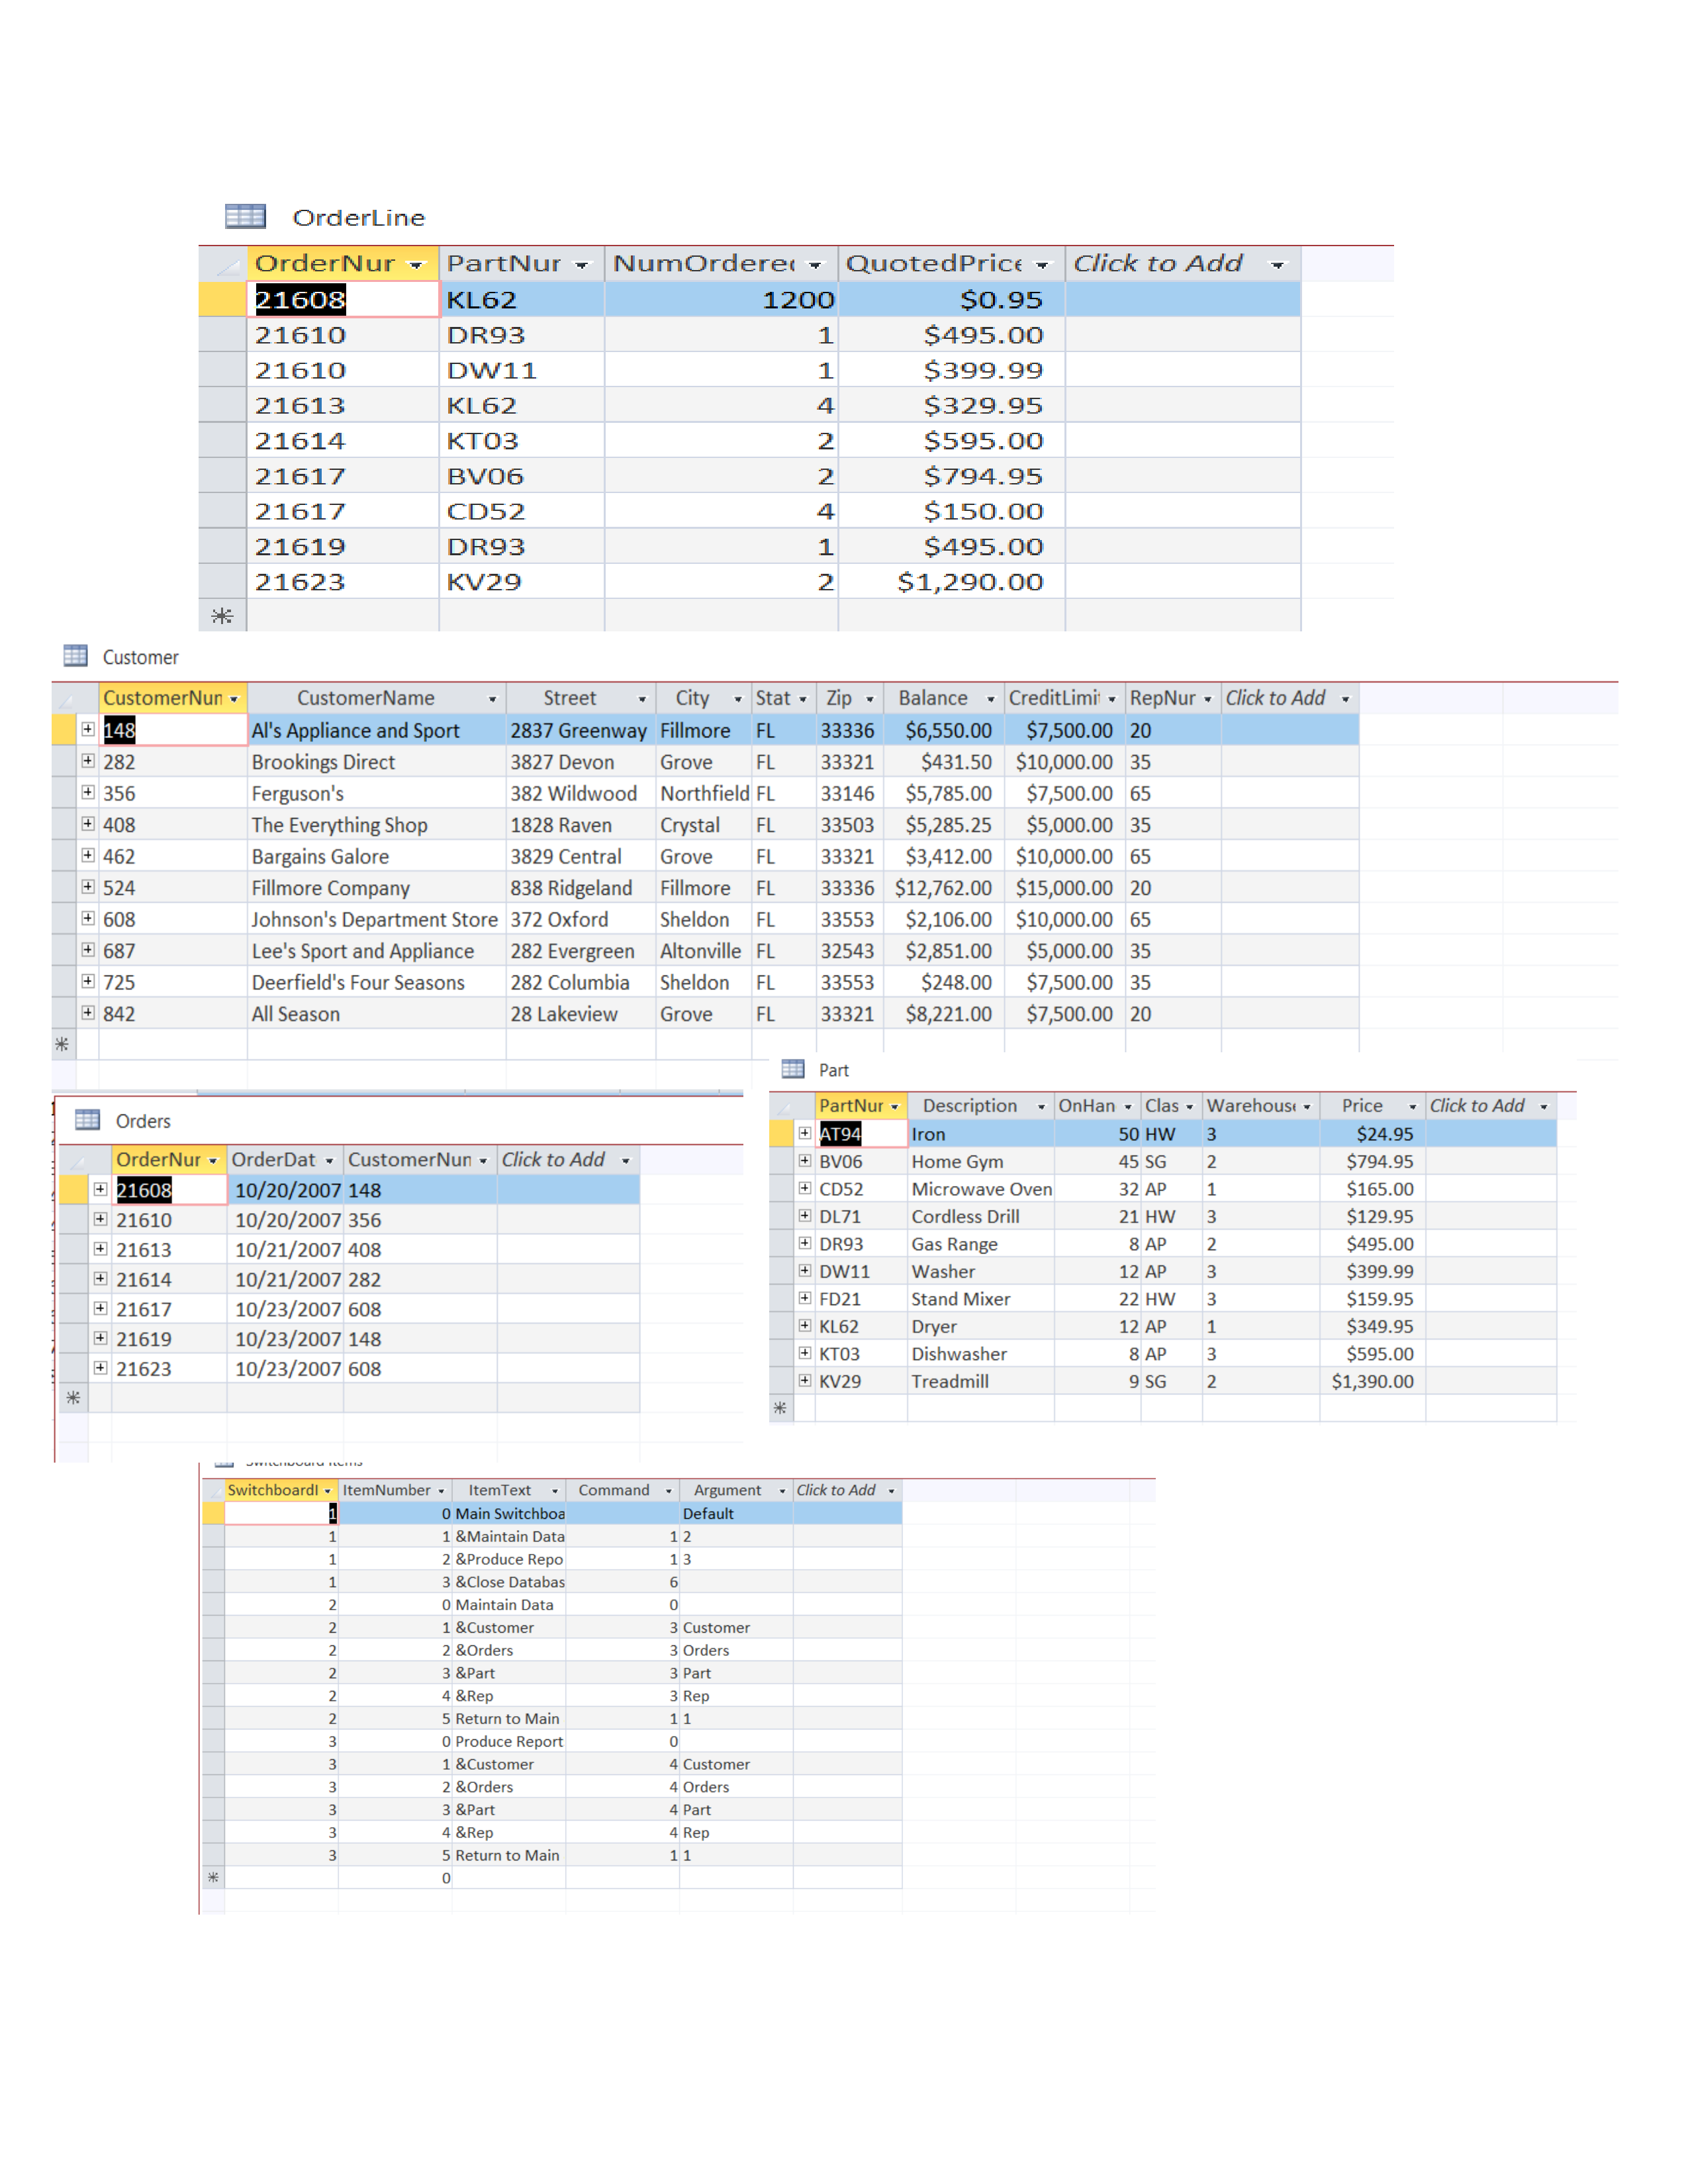Viewport: 1688px width, 2184px height.
Task: Click the new-record asterisk in the OrderLine table
Action: pos(222,616)
